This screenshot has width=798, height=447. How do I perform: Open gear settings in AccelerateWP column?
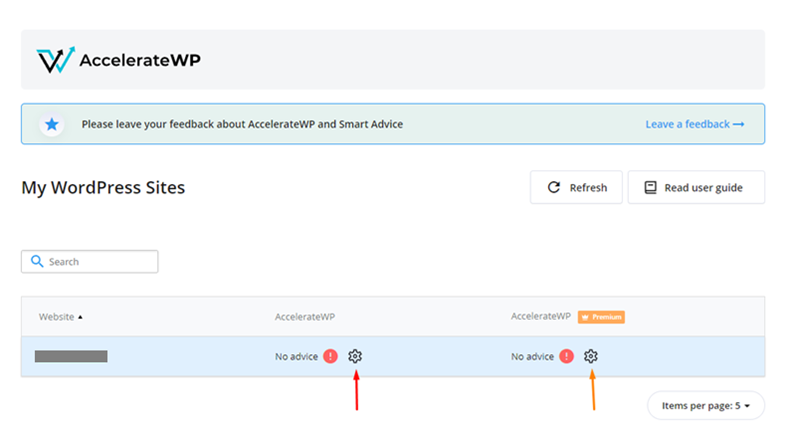pyautogui.click(x=355, y=356)
